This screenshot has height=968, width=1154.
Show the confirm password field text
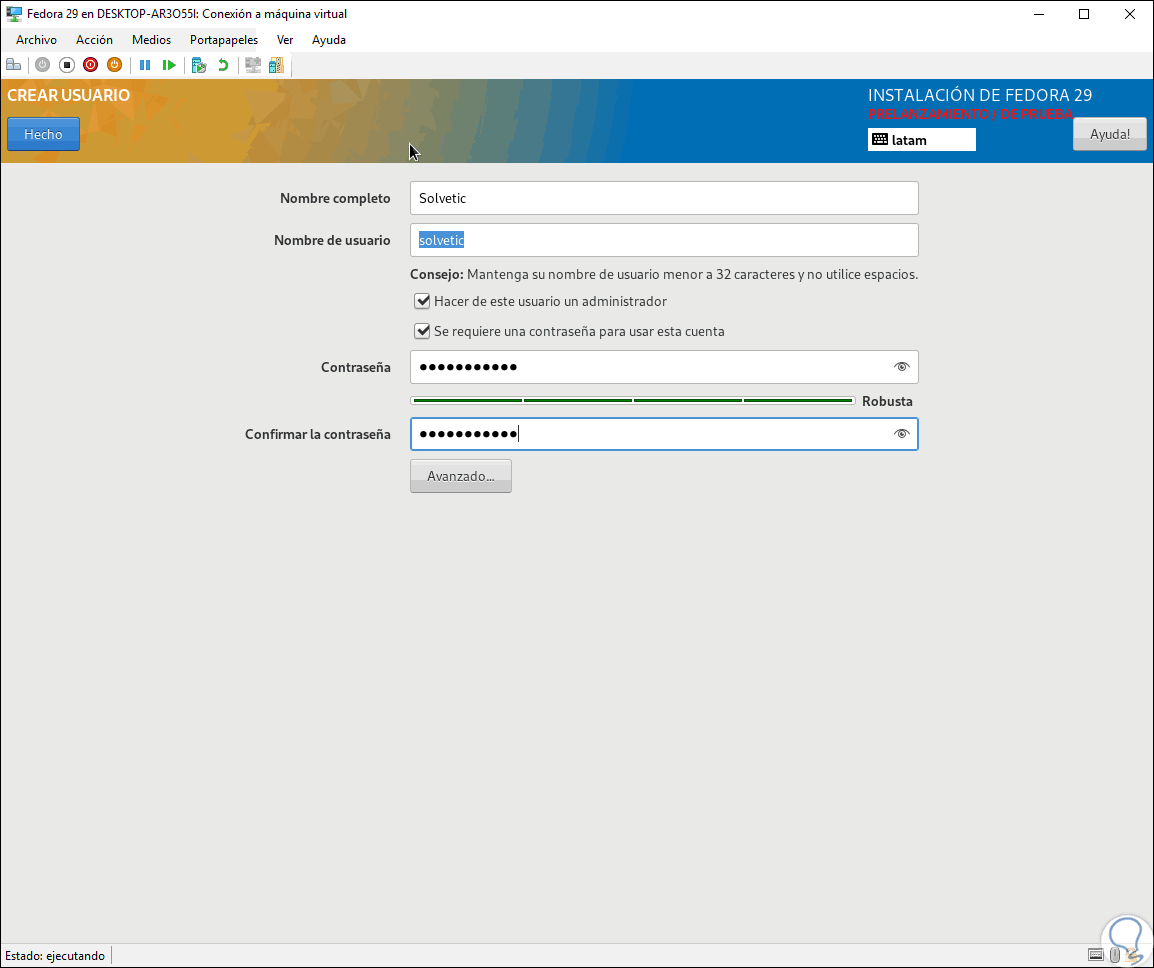[x=902, y=434]
